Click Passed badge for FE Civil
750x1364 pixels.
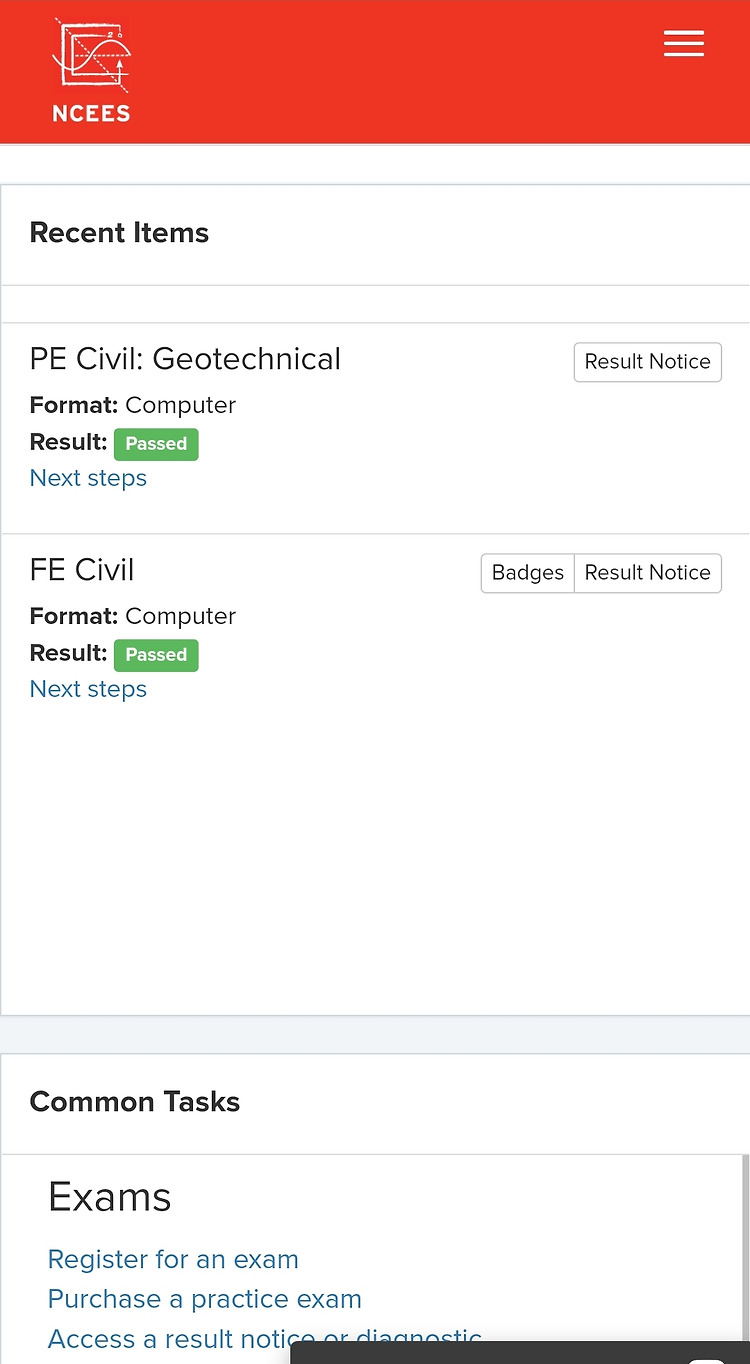point(156,655)
